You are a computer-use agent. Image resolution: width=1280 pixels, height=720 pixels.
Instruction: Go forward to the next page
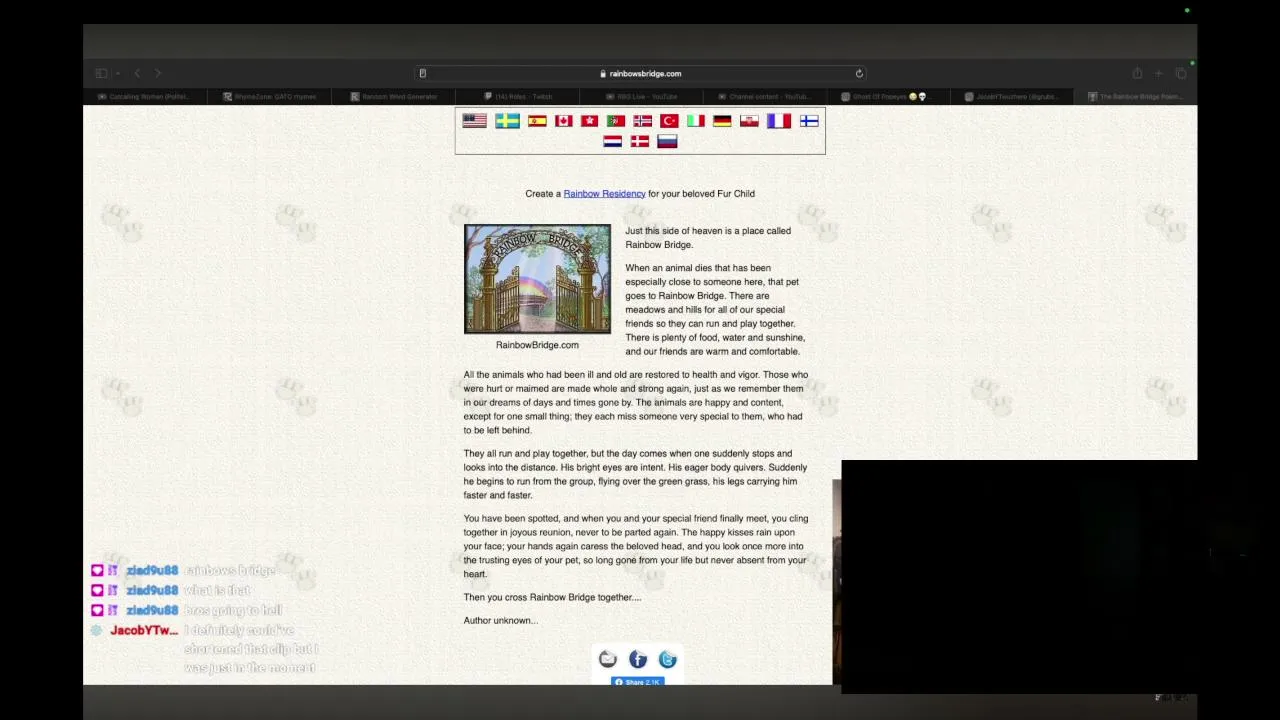(x=158, y=73)
